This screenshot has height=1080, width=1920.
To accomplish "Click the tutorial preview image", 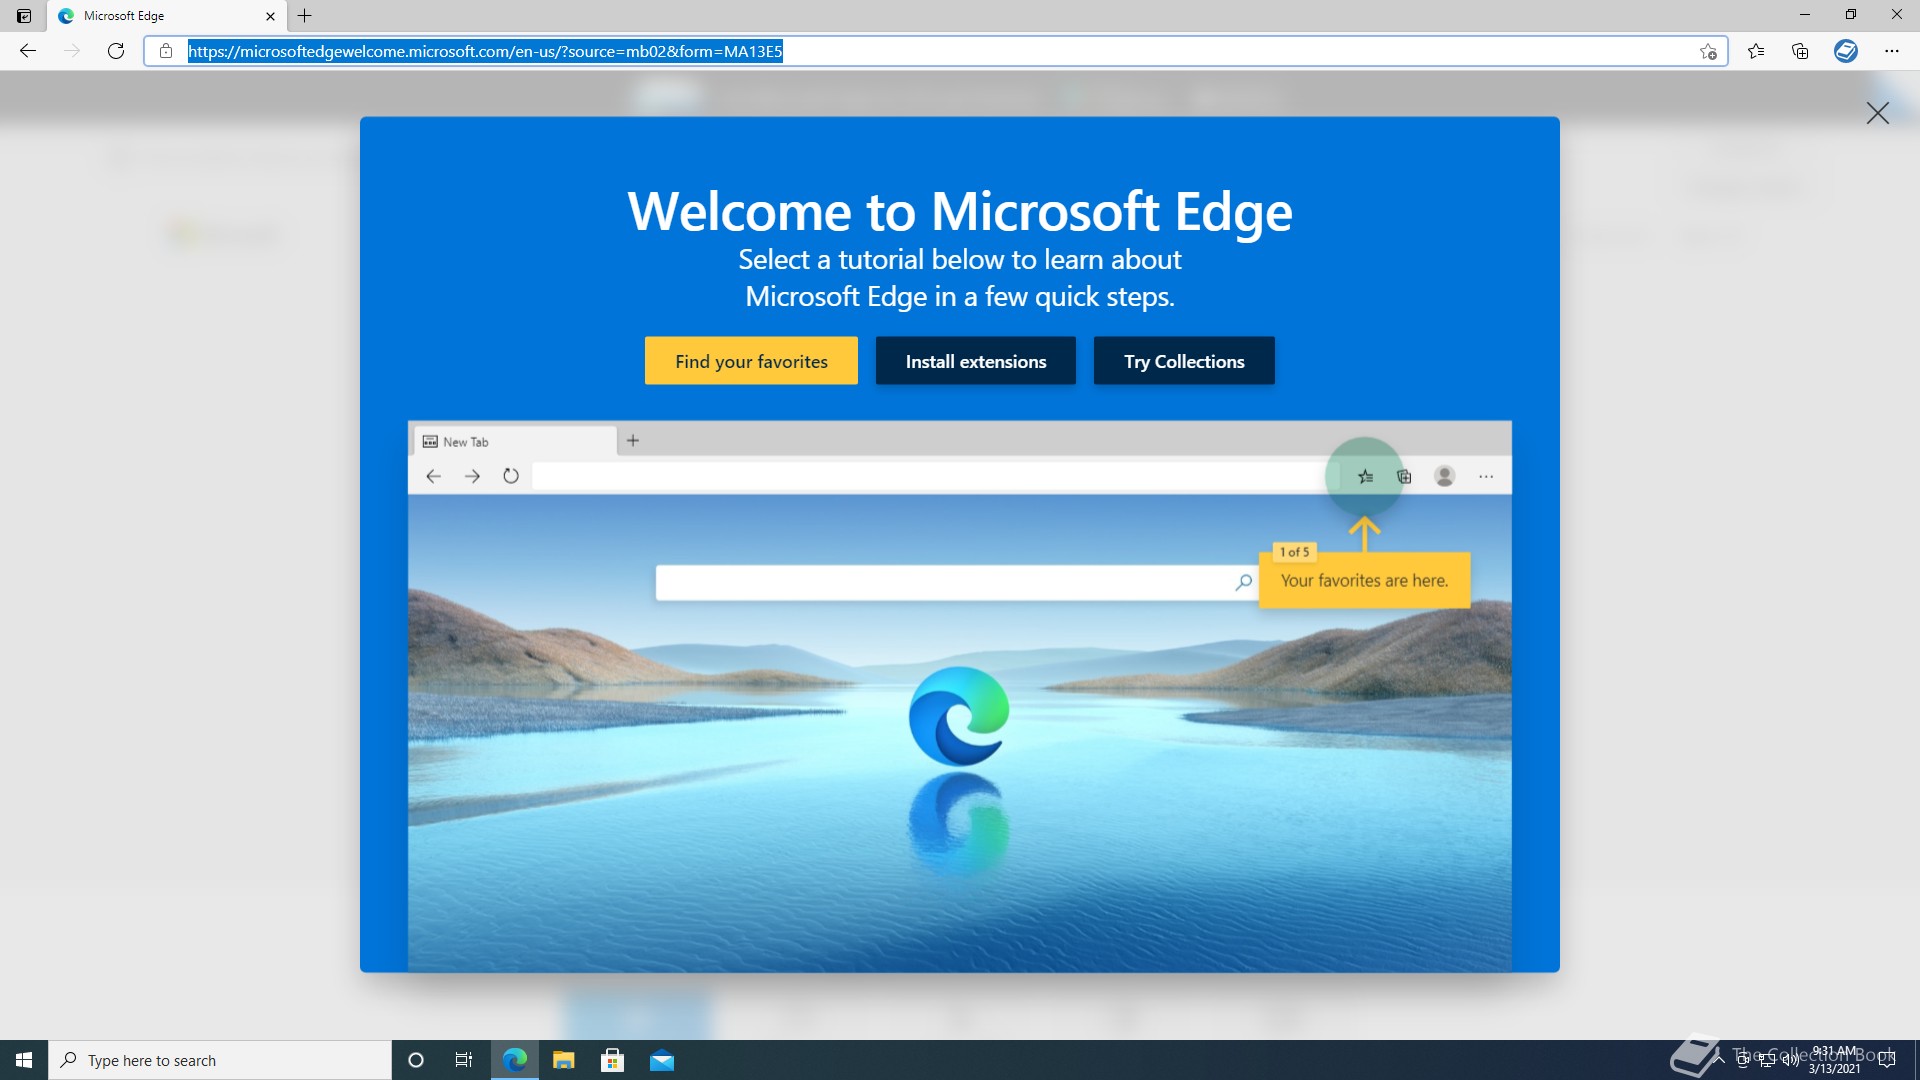I will click(x=960, y=696).
